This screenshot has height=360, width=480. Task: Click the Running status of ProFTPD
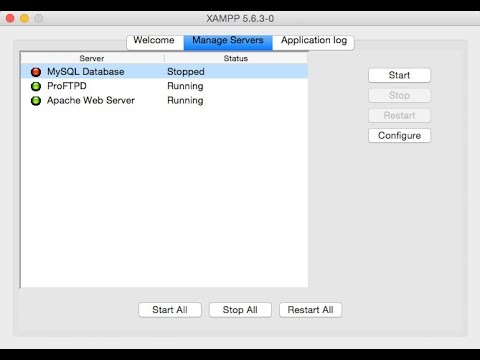point(185,86)
